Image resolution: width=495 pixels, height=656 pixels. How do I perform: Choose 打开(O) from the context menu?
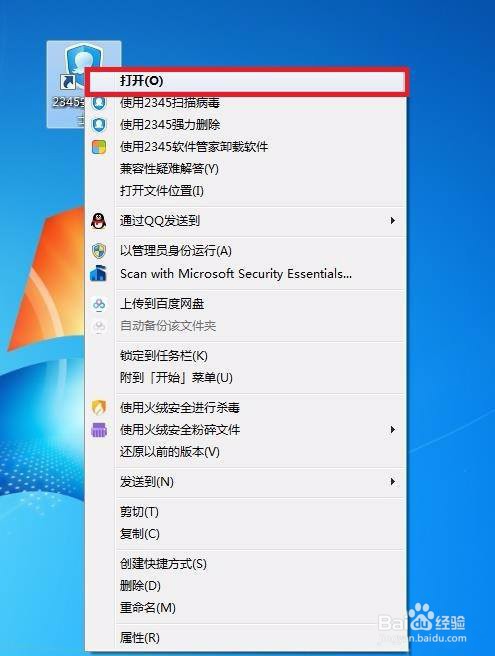click(x=247, y=81)
